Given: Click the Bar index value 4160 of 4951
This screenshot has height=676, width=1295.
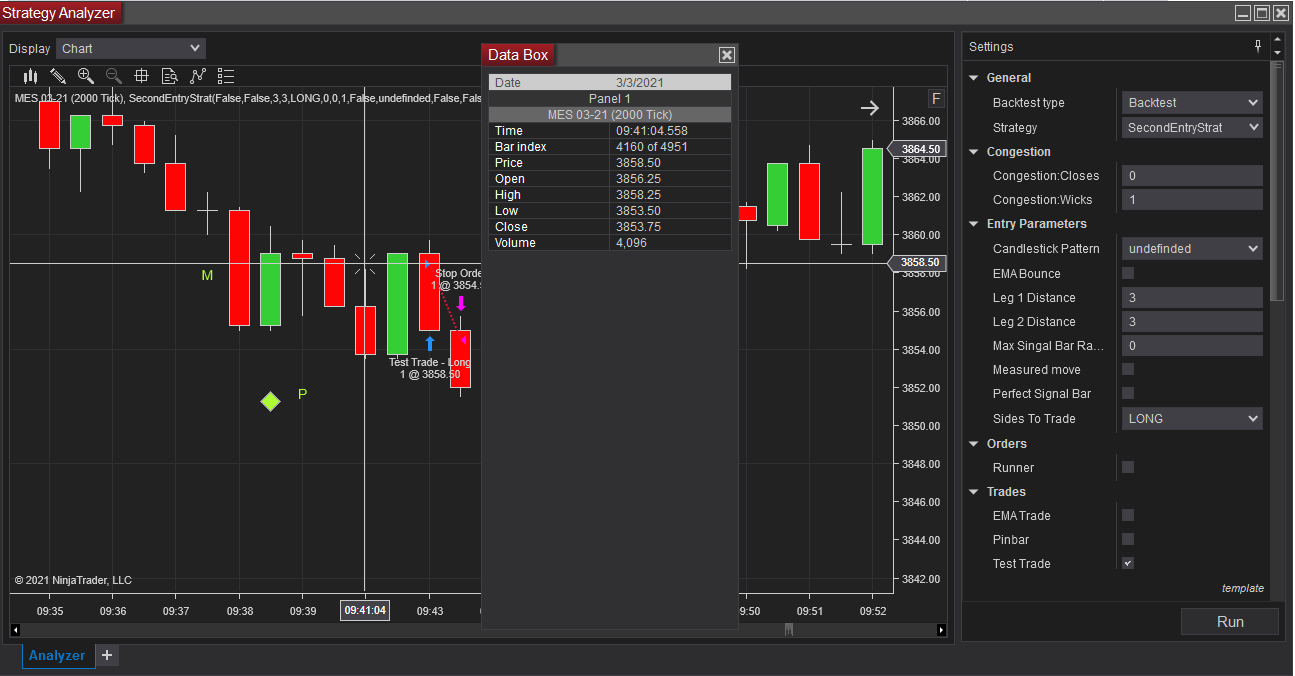Looking at the screenshot, I should (651, 147).
